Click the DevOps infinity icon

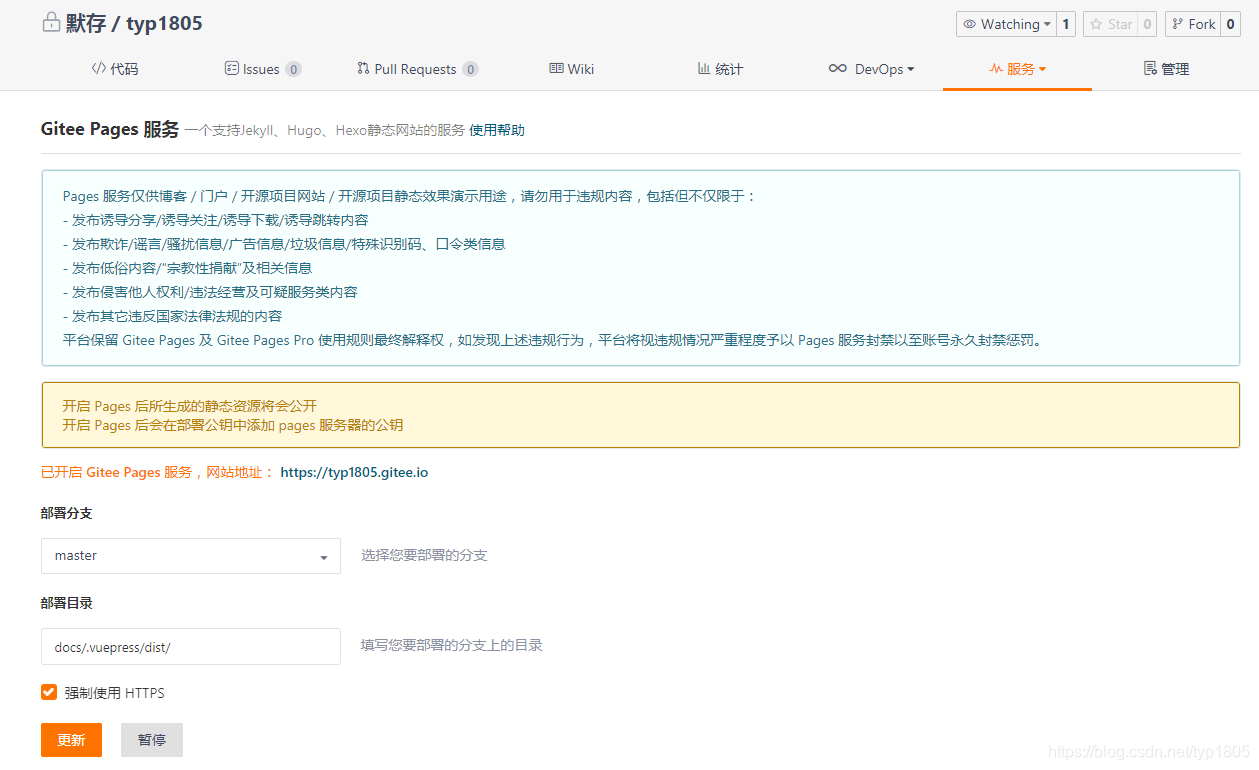coord(838,69)
